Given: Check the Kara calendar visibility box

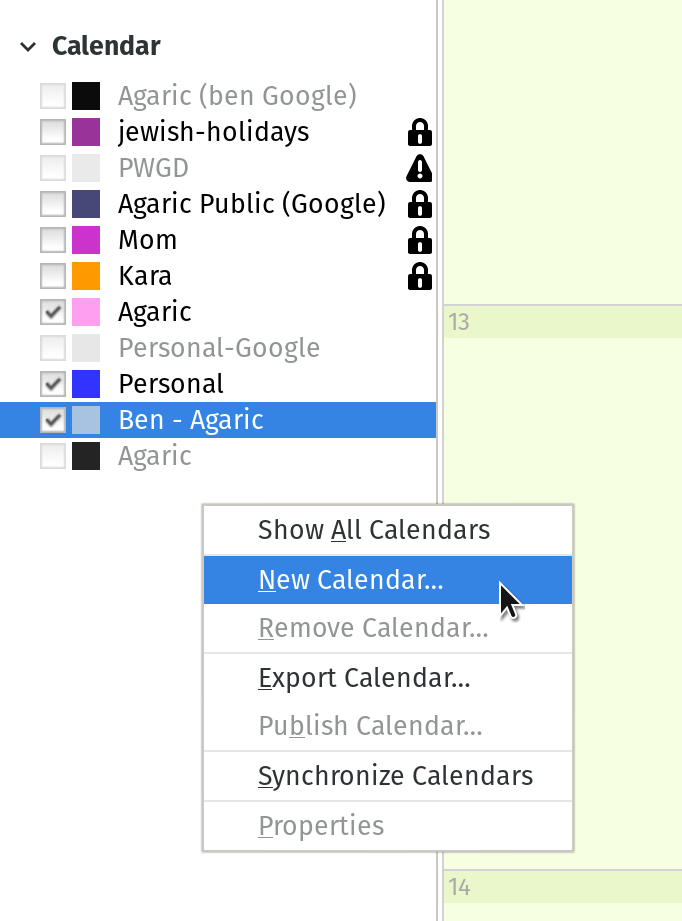Looking at the screenshot, I should pyautogui.click(x=52, y=275).
